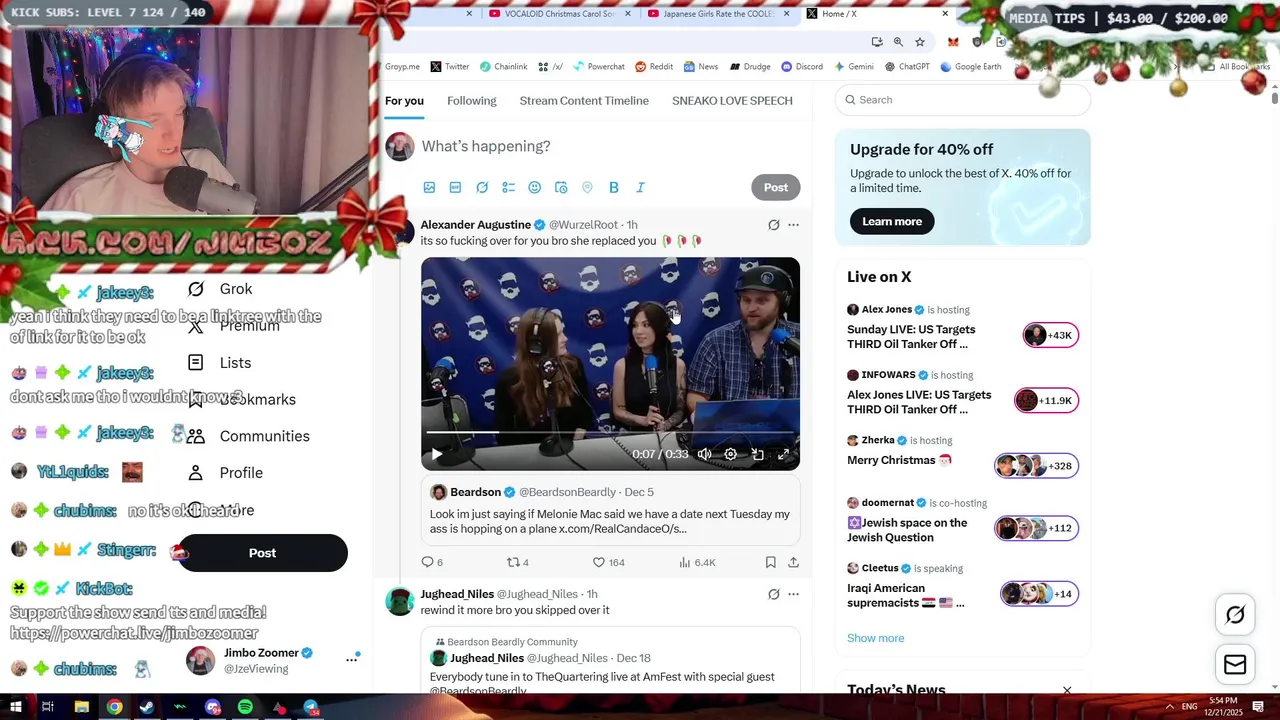Add a poll using the composer poll icon
The height and width of the screenshot is (720, 1280).
pyautogui.click(x=508, y=187)
